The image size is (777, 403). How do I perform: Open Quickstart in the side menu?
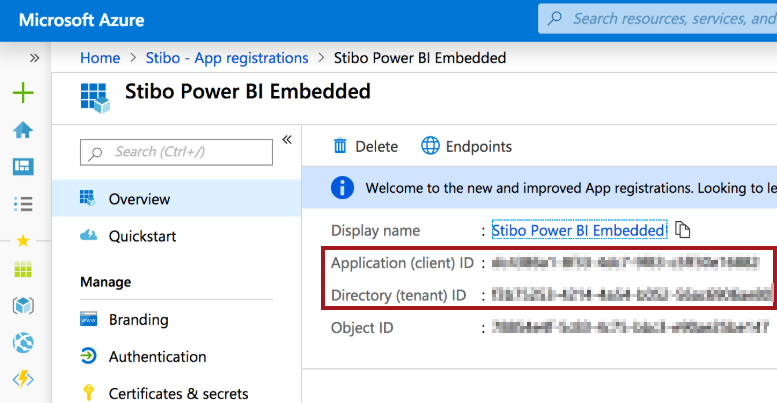(x=142, y=236)
